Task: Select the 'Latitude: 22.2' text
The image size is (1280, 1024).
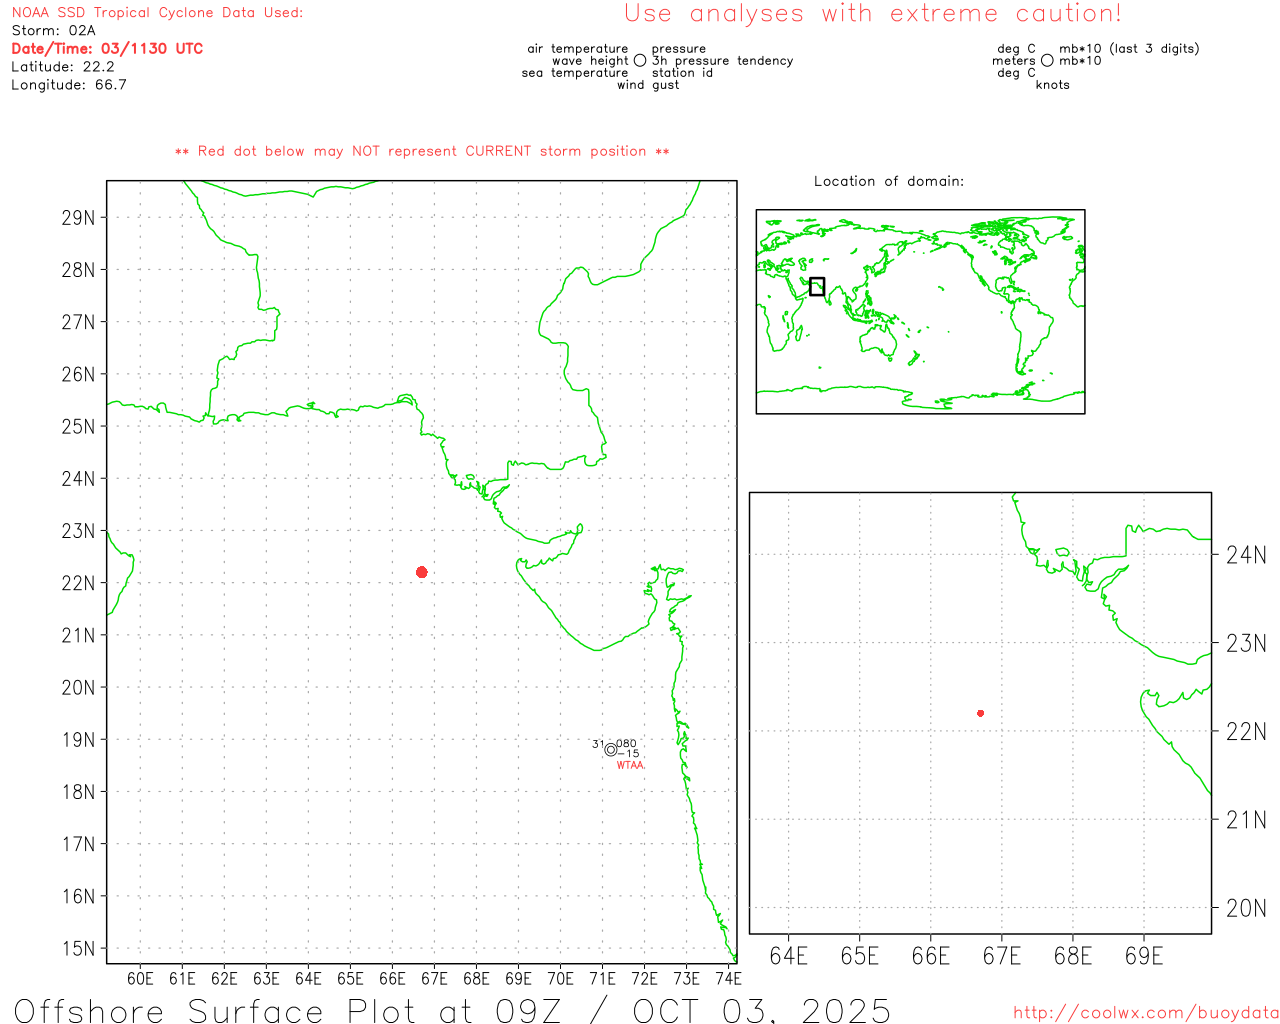Action: point(63,67)
